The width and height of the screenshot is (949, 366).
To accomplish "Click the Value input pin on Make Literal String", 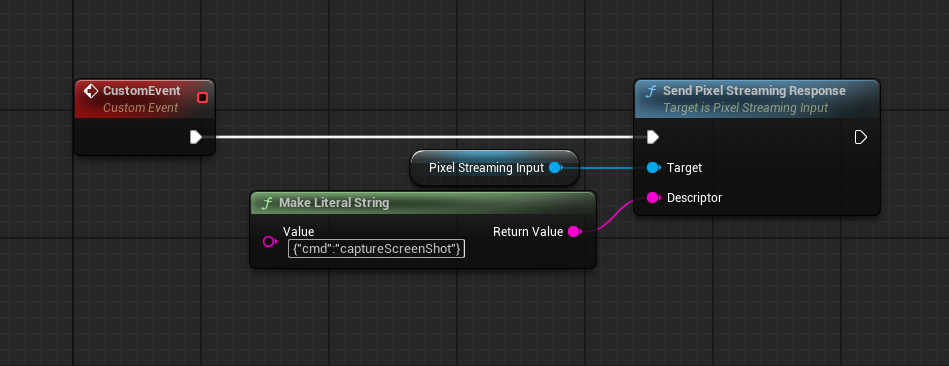I will coord(269,241).
